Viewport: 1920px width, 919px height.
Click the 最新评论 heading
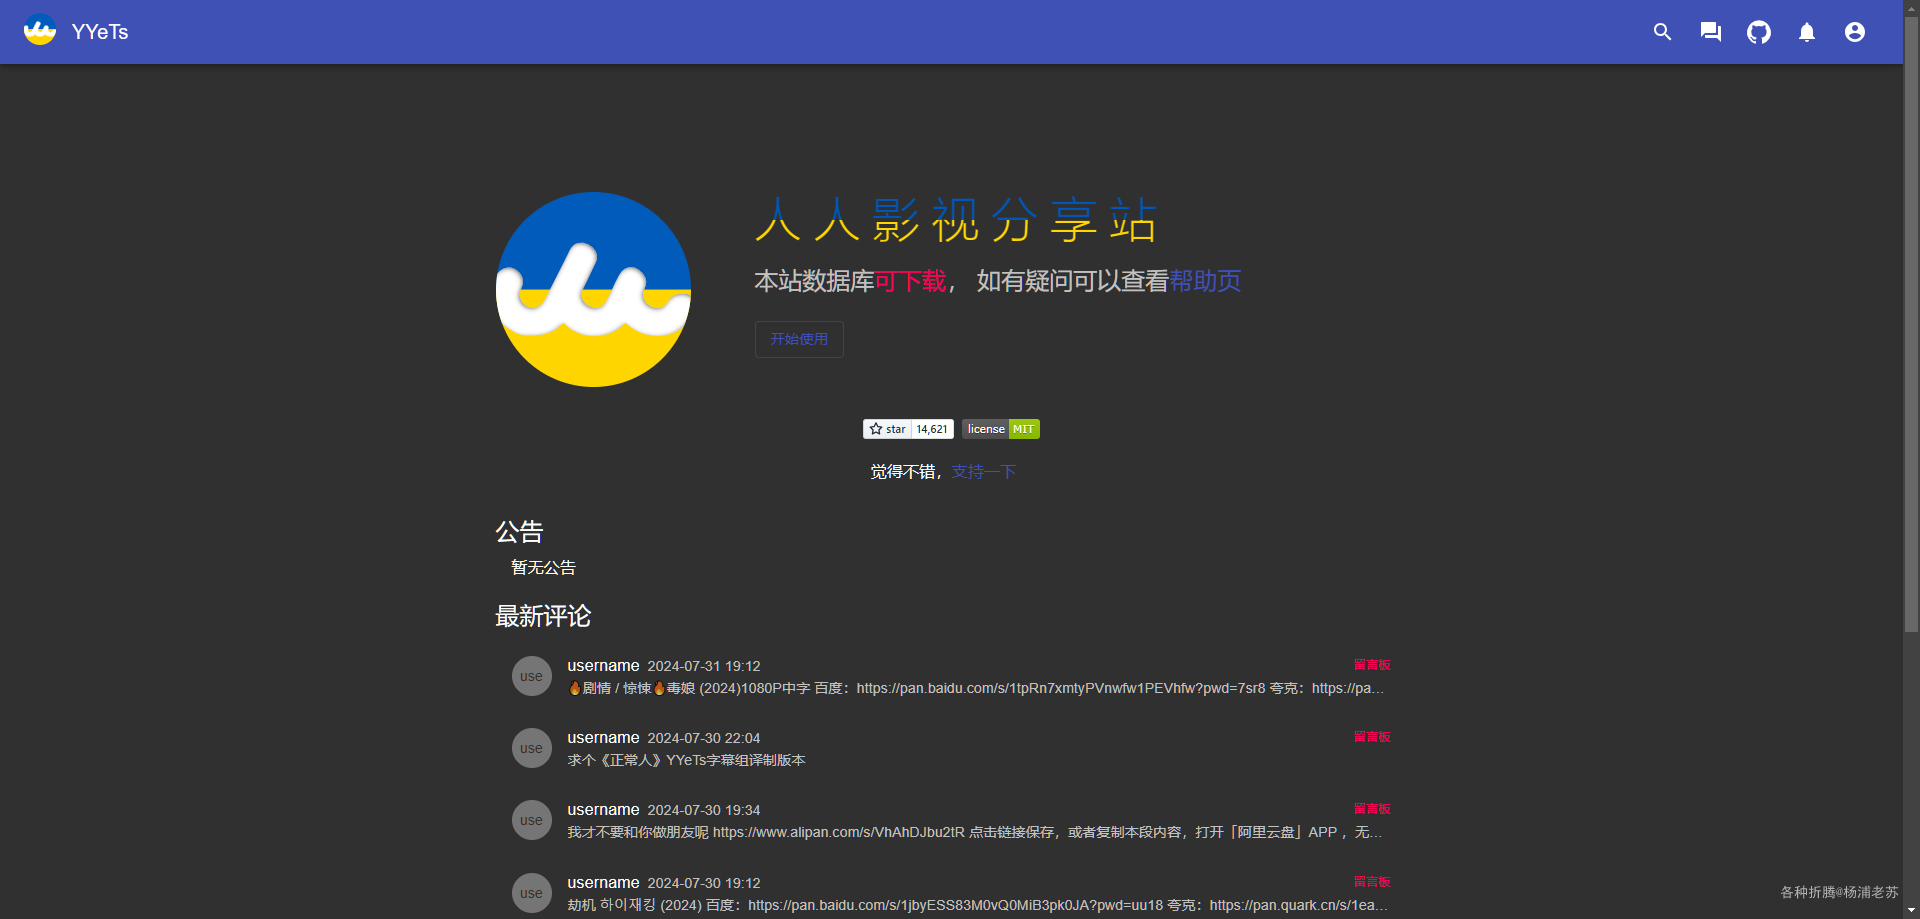click(x=543, y=616)
